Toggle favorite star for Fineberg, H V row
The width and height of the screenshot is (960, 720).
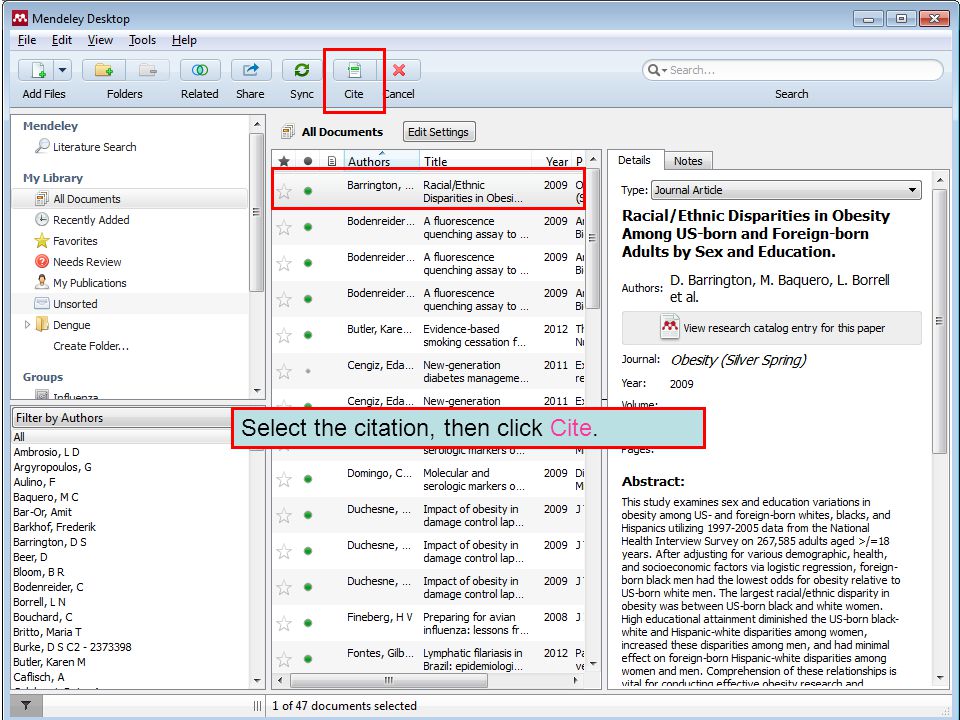click(x=284, y=624)
